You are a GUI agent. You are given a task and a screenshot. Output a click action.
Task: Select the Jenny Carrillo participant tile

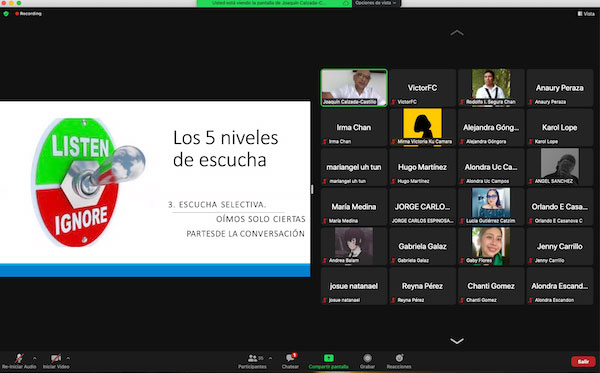[x=560, y=246]
